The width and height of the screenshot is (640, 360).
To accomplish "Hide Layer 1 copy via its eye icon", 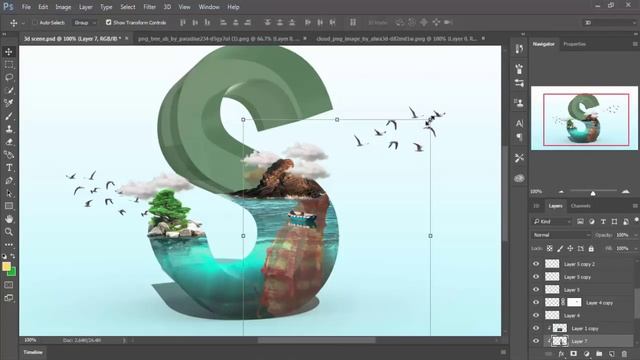I will pos(536,328).
